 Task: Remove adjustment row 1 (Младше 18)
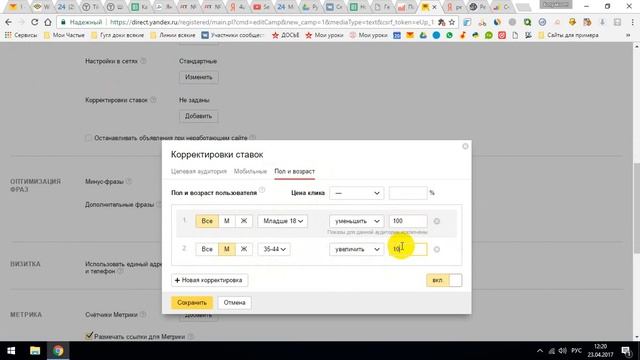[437, 221]
